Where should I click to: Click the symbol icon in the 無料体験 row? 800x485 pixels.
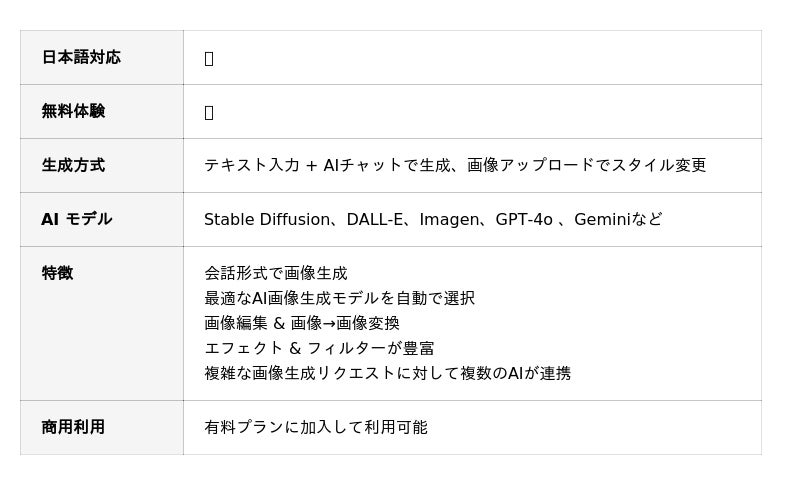[x=209, y=113]
